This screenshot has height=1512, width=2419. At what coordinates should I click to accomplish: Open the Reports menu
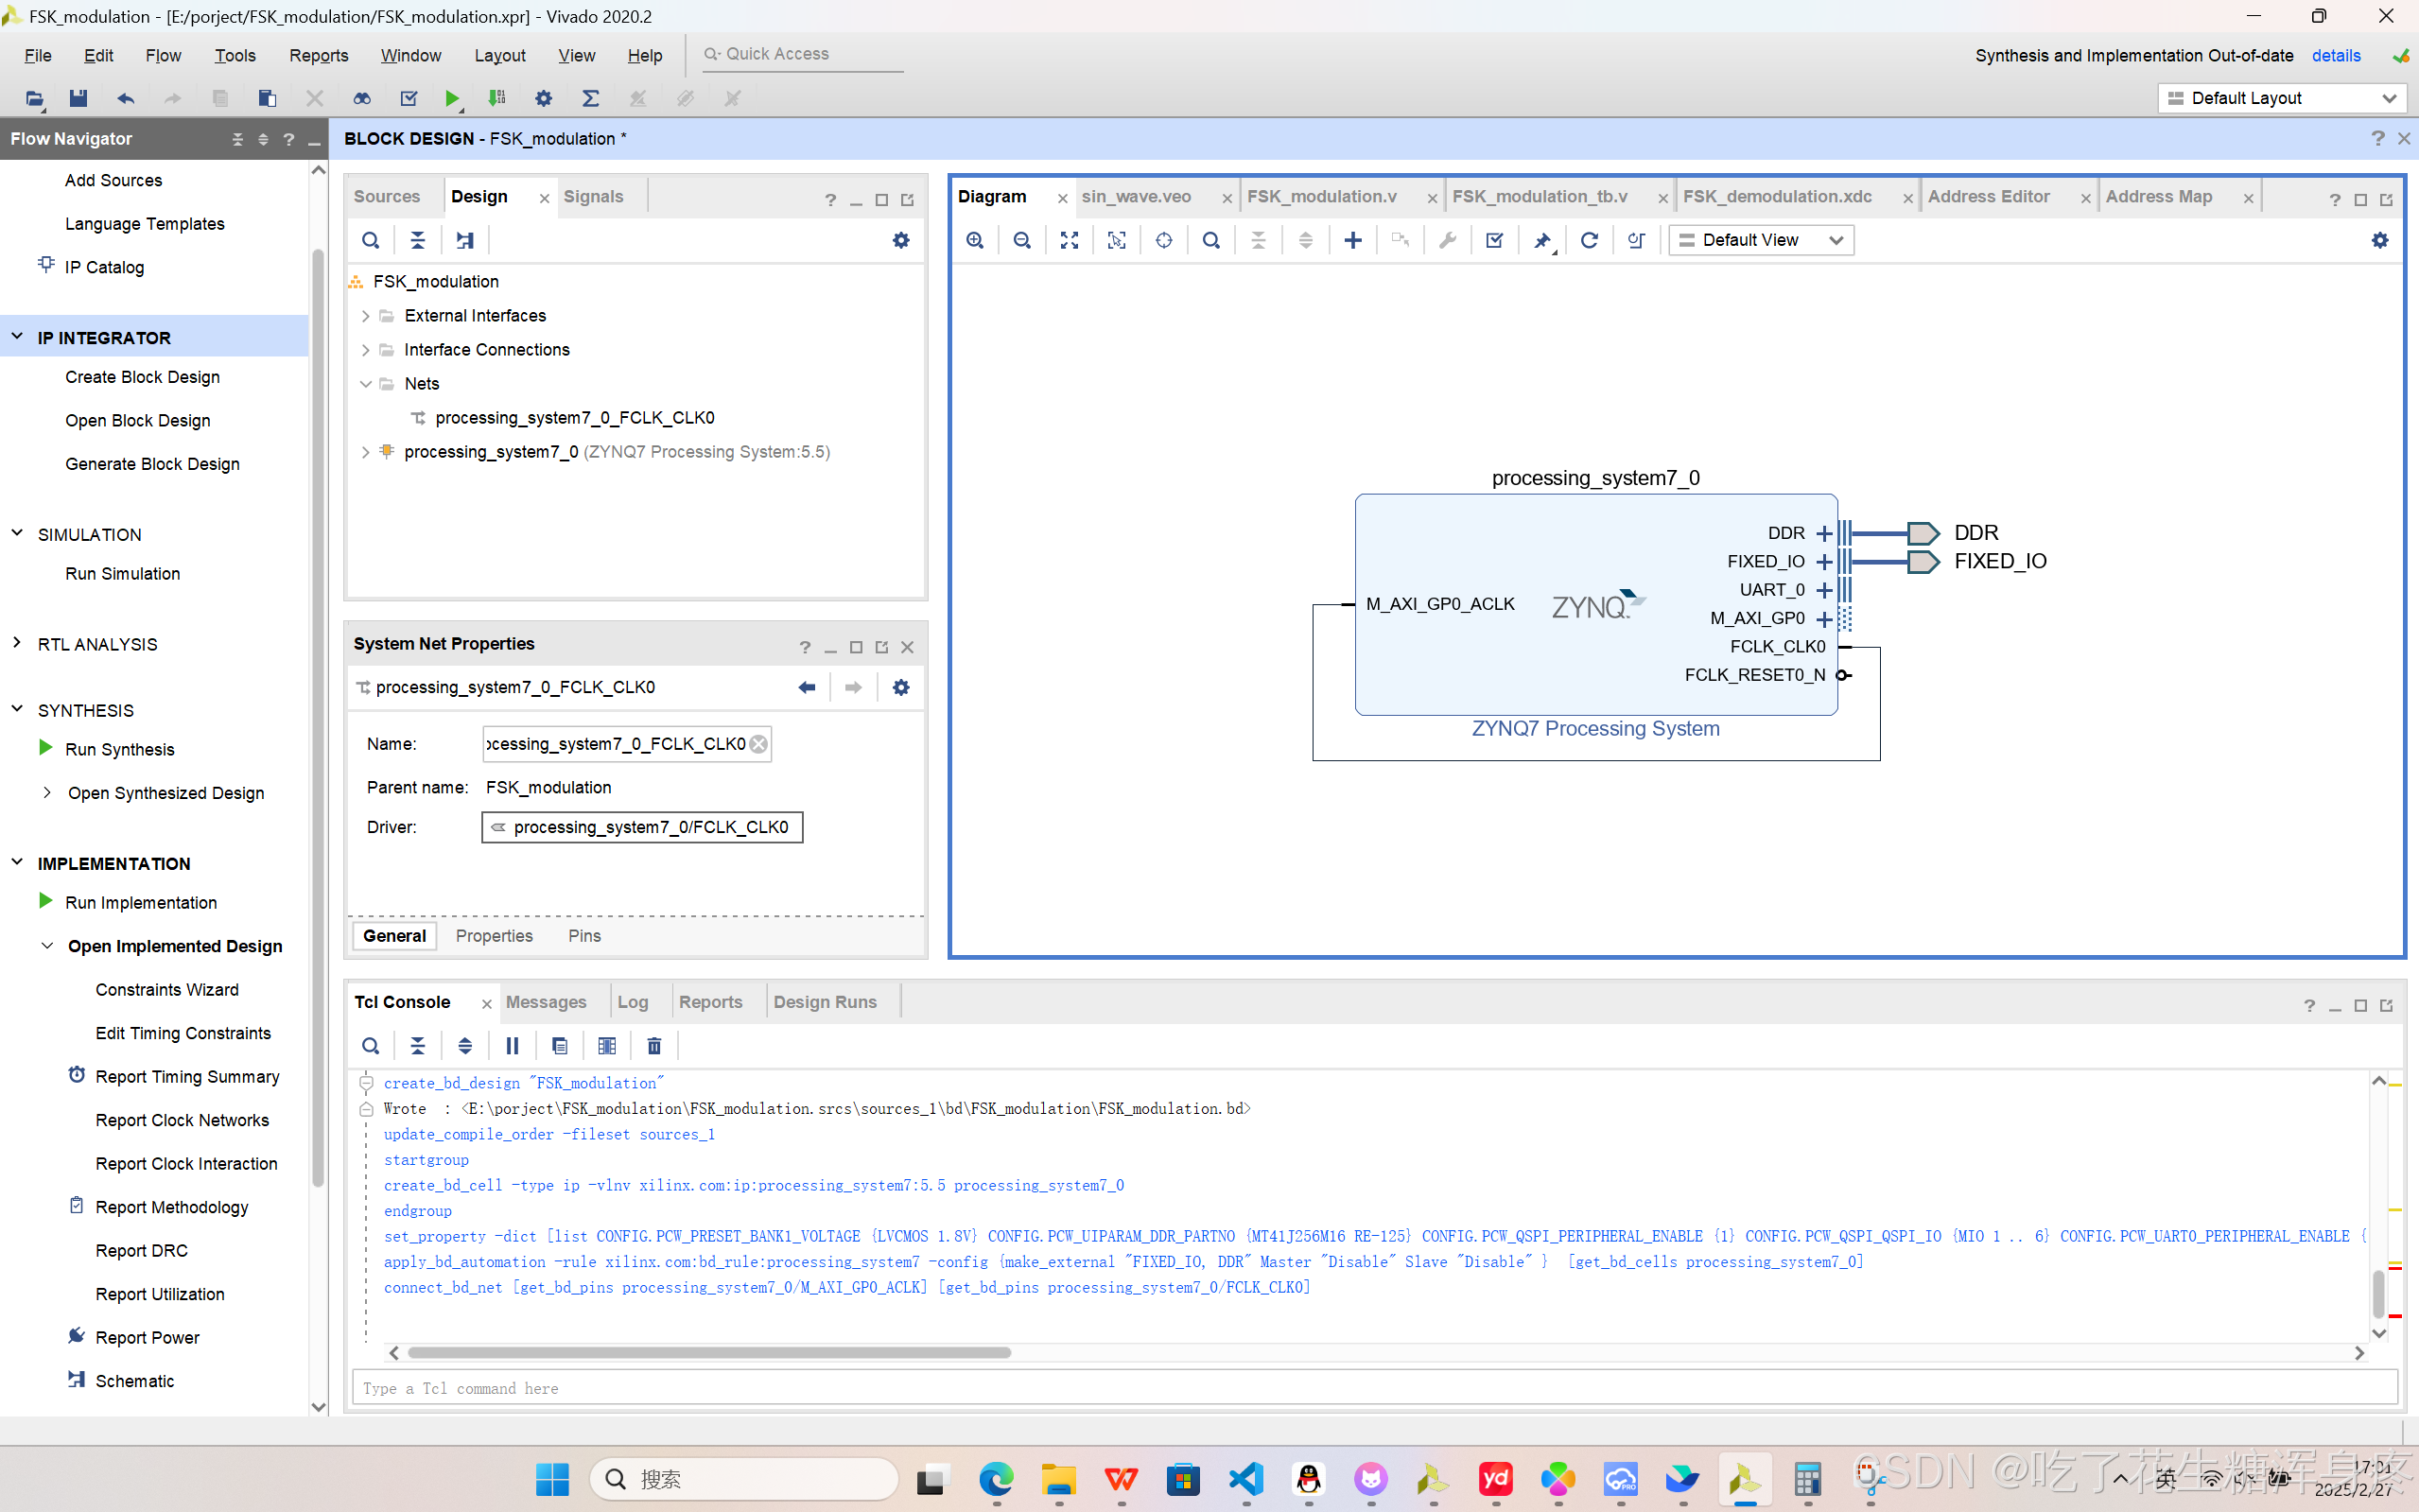pos(319,55)
